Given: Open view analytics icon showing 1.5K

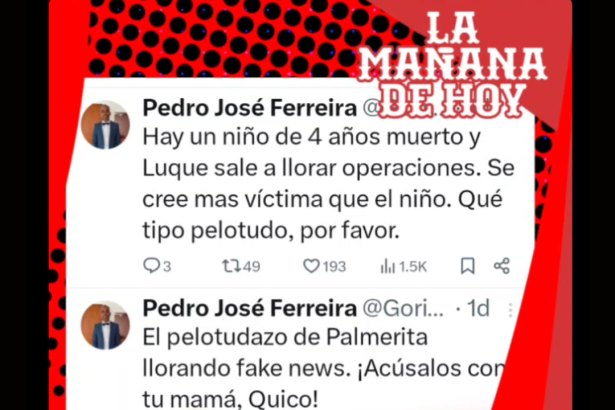Looking at the screenshot, I should tap(388, 266).
